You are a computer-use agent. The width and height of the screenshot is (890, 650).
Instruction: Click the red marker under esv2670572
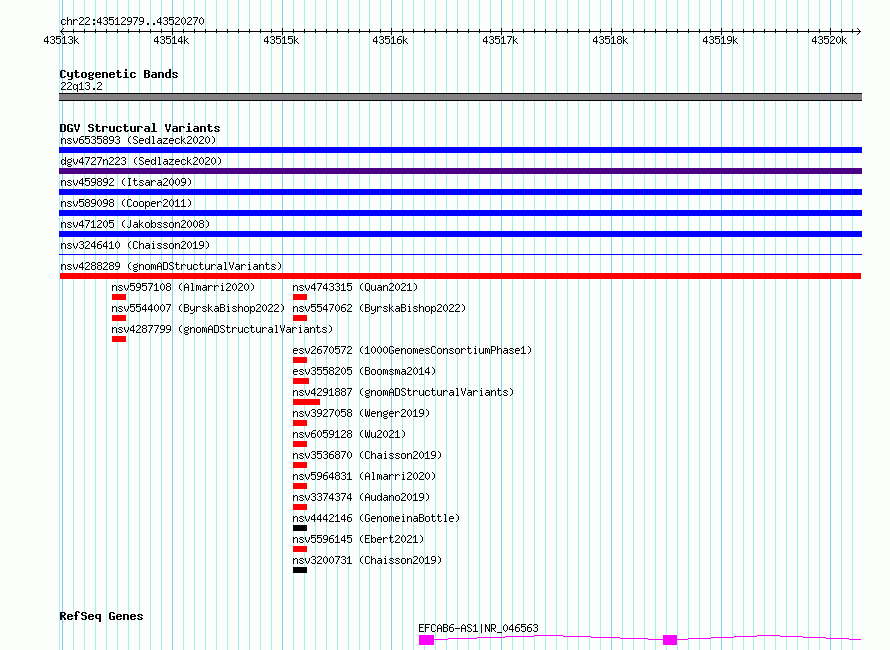300,360
